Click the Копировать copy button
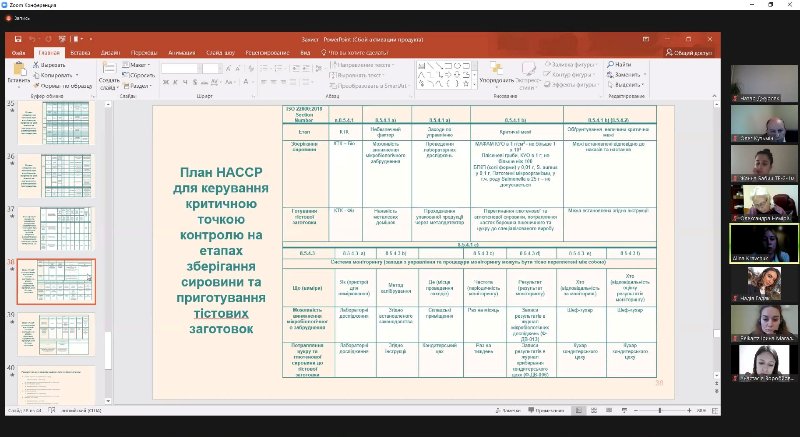 53,75
